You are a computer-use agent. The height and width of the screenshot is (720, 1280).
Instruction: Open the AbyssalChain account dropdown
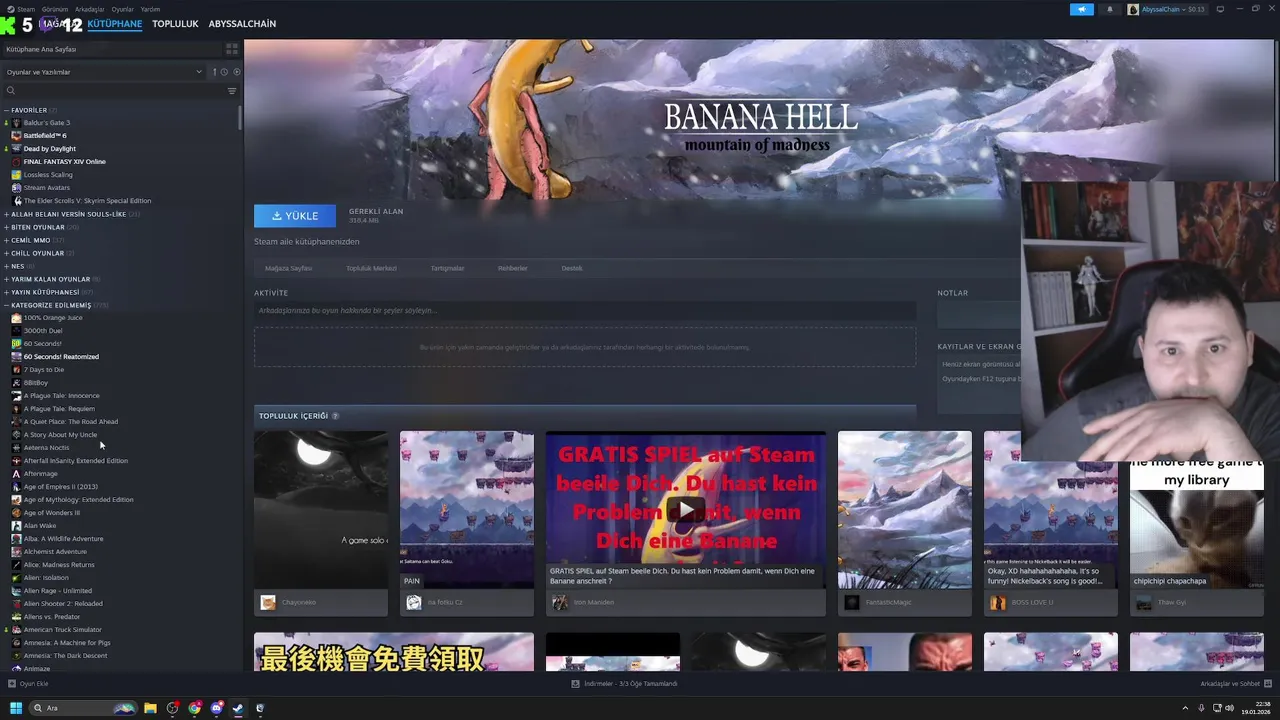pos(1167,9)
